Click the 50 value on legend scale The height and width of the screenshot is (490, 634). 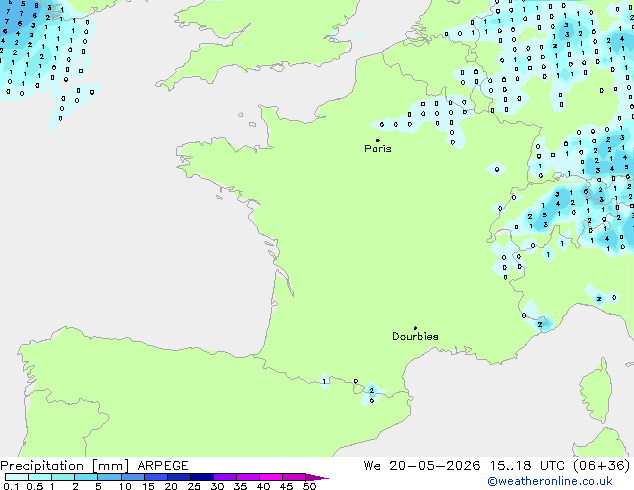pyautogui.click(x=309, y=486)
